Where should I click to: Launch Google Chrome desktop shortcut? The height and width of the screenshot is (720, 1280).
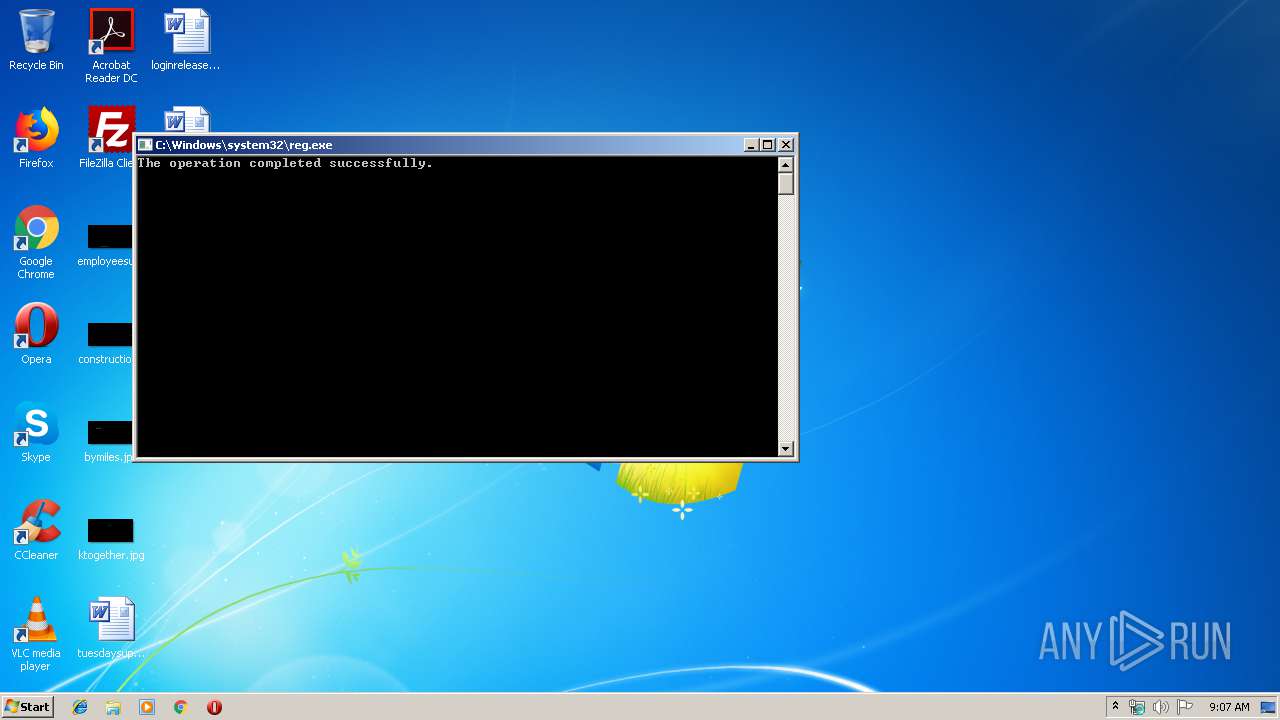click(36, 242)
